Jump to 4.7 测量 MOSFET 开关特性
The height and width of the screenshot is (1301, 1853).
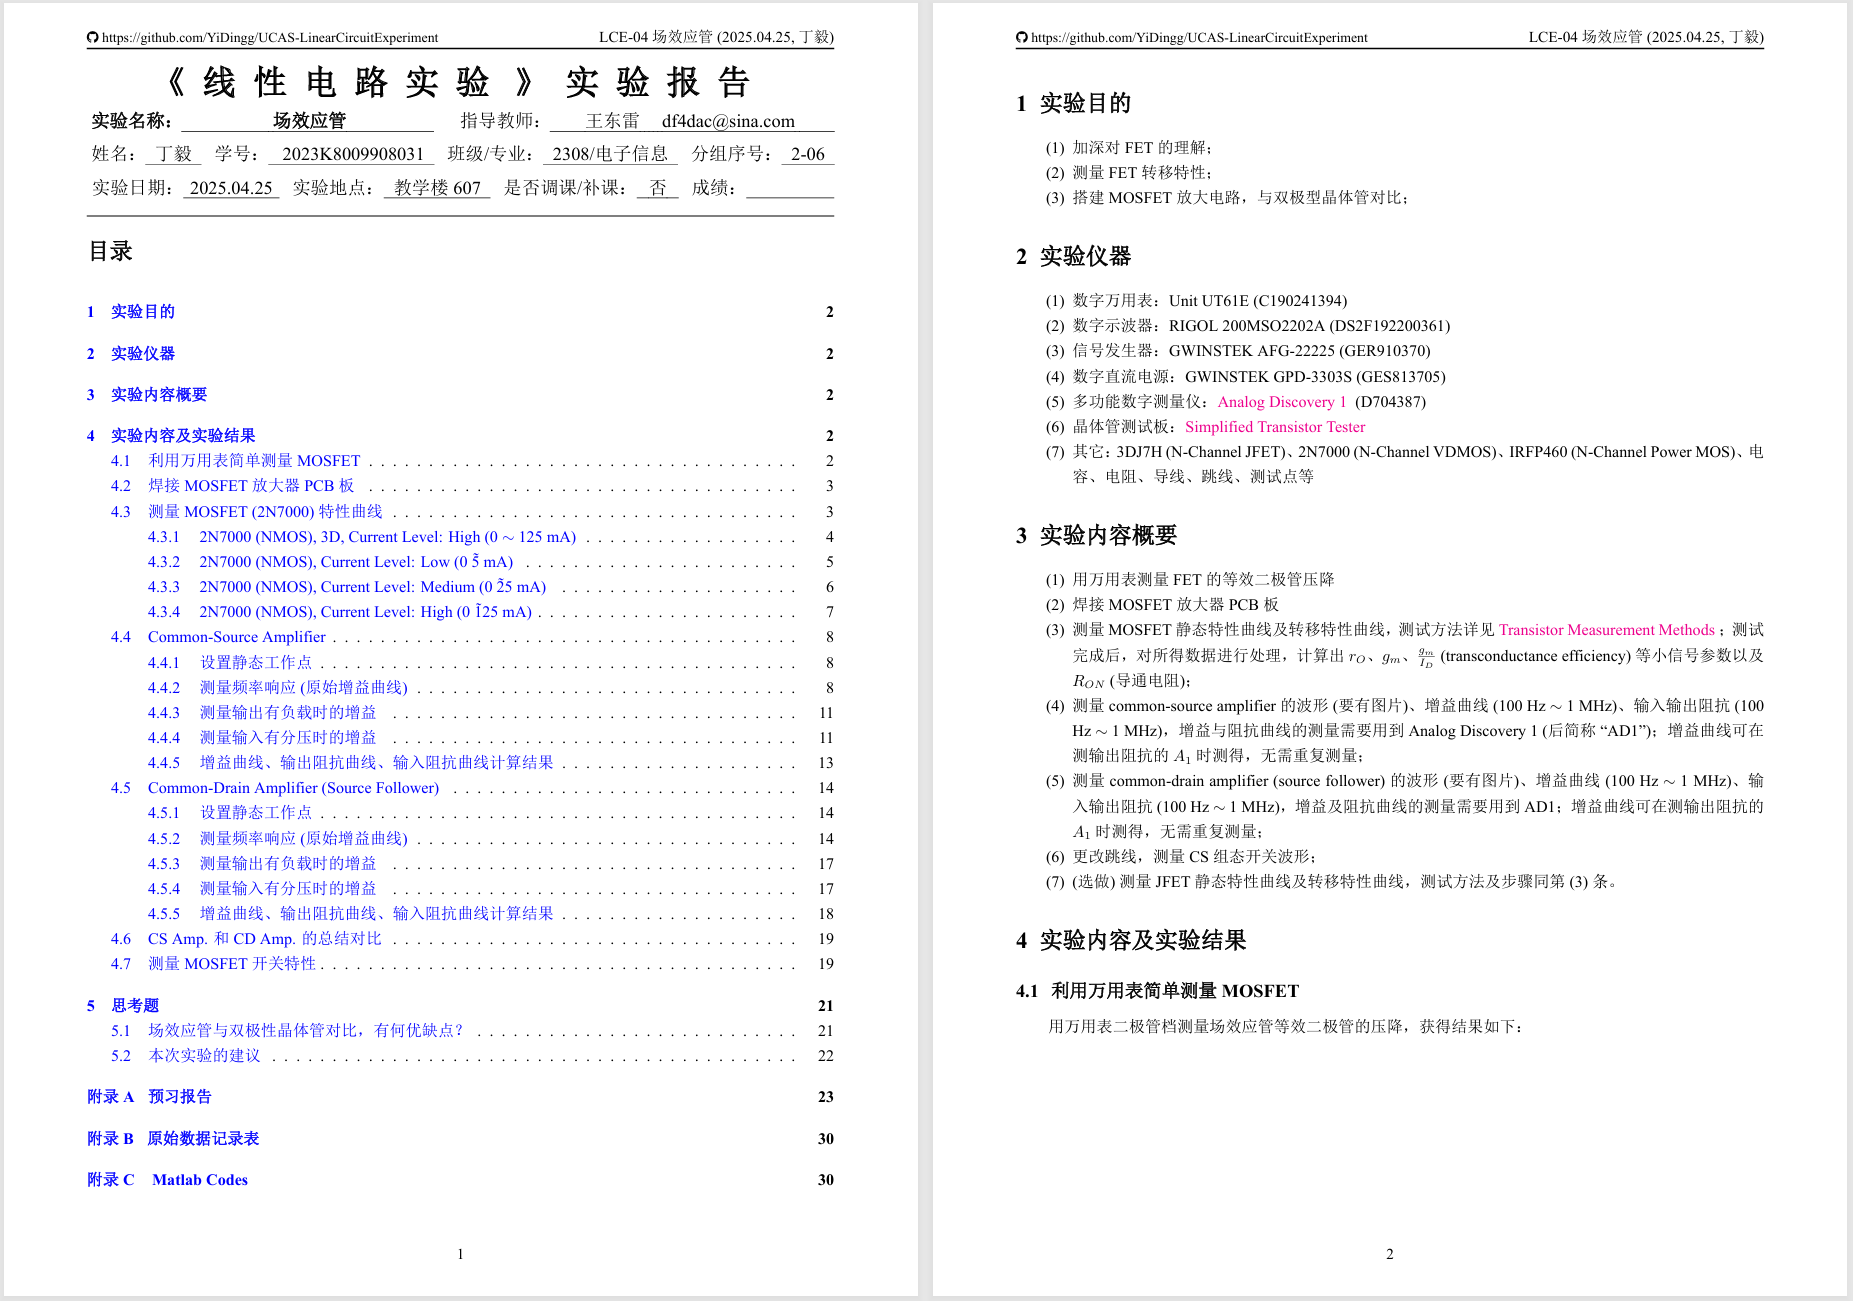click(214, 964)
